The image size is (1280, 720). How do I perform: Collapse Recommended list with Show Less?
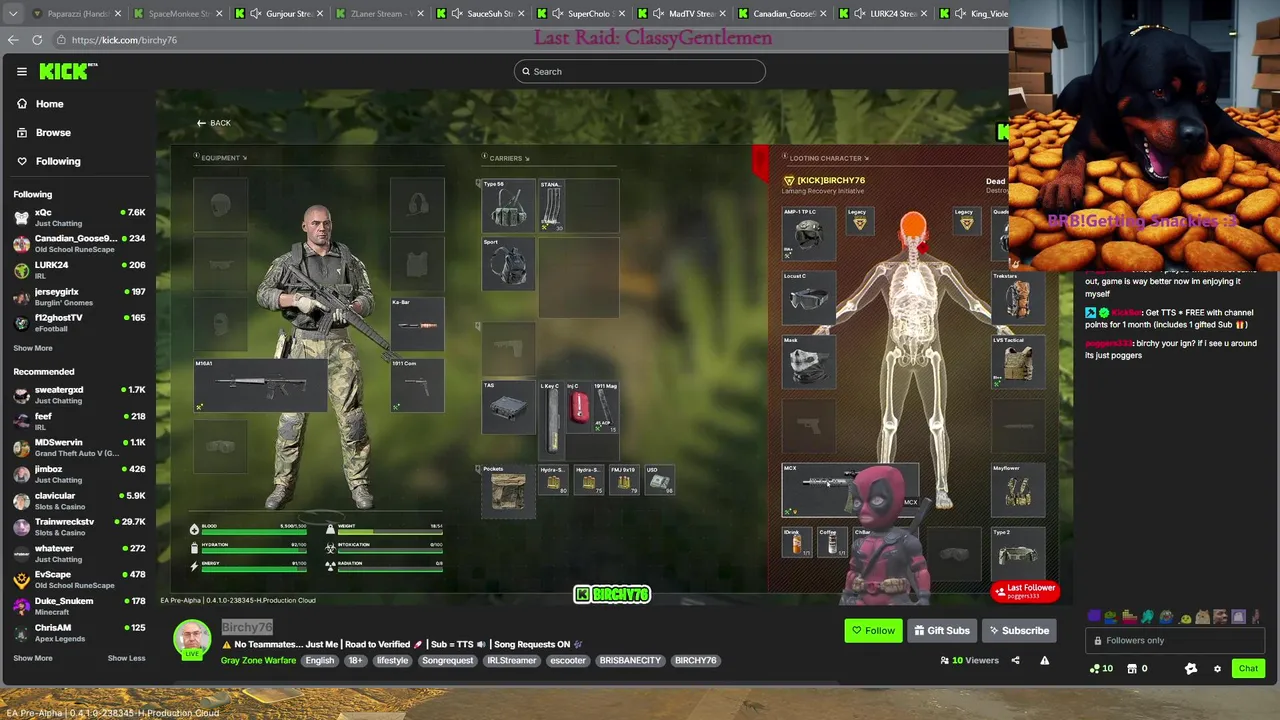[126, 658]
